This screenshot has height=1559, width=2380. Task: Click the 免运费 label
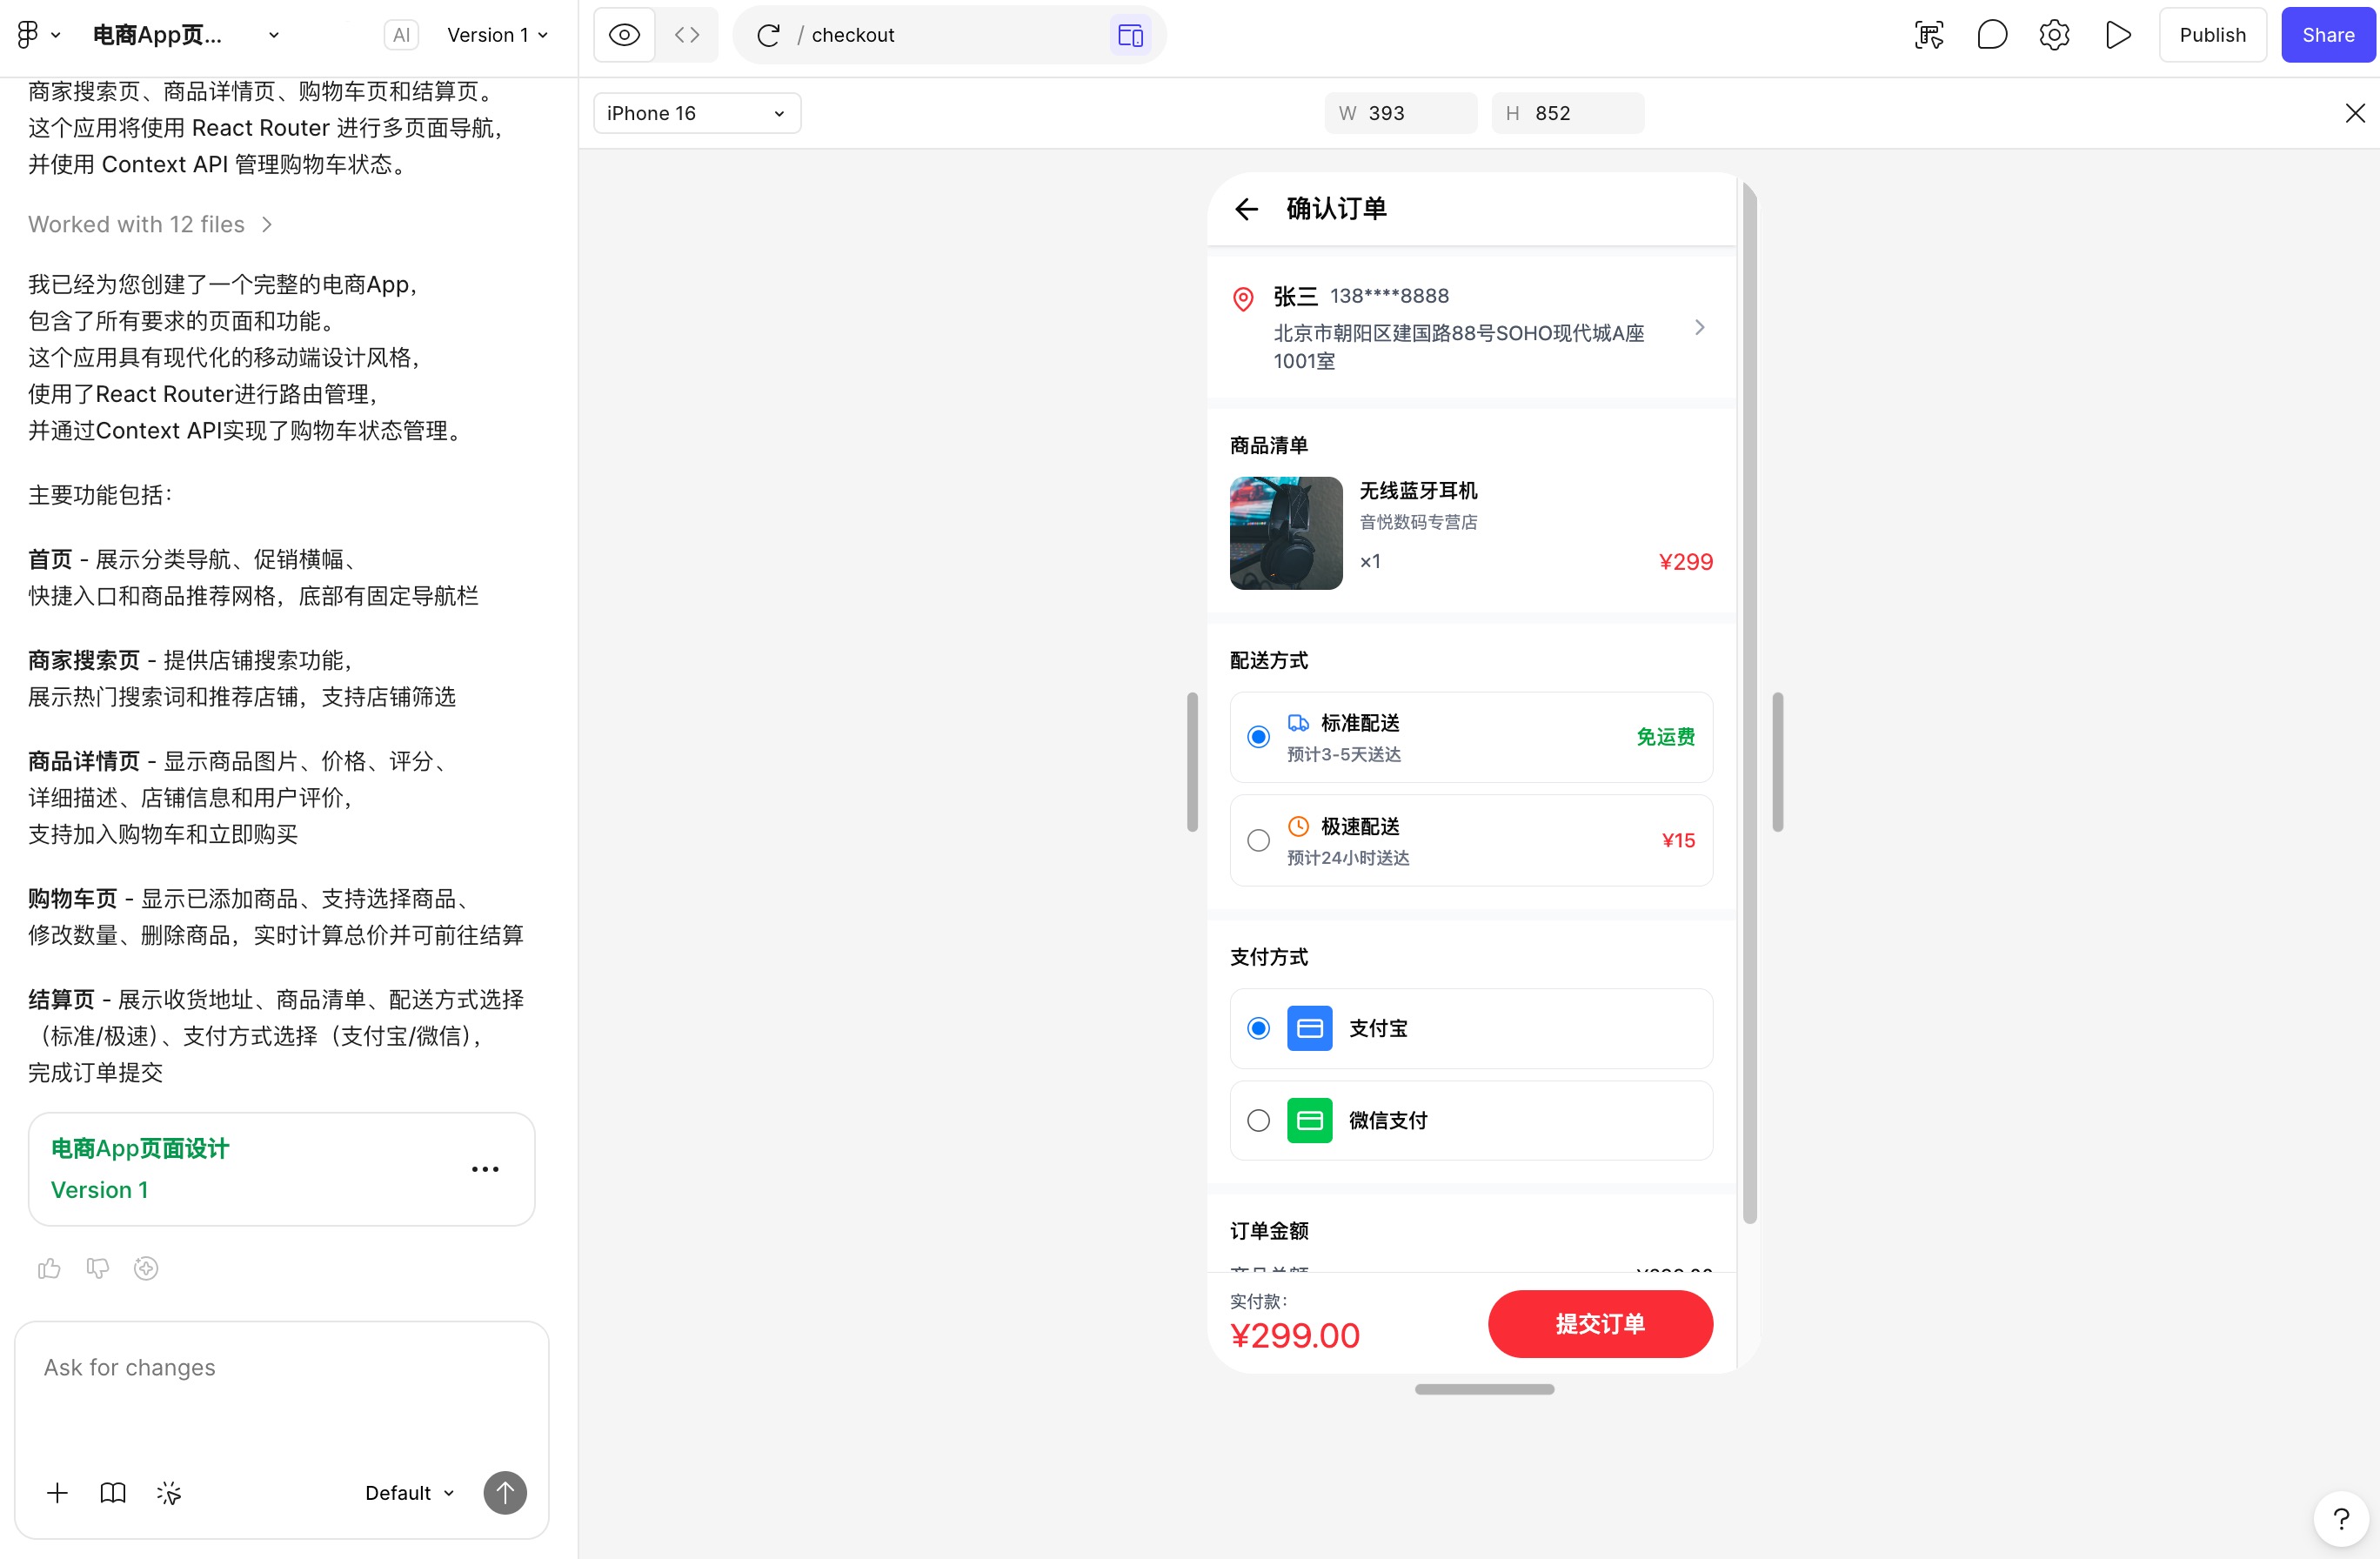1666,737
